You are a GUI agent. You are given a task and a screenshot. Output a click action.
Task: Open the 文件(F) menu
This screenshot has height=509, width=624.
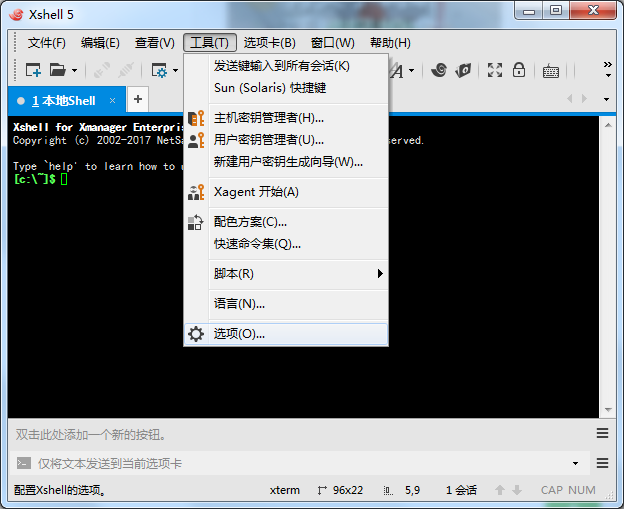pyautogui.click(x=47, y=43)
